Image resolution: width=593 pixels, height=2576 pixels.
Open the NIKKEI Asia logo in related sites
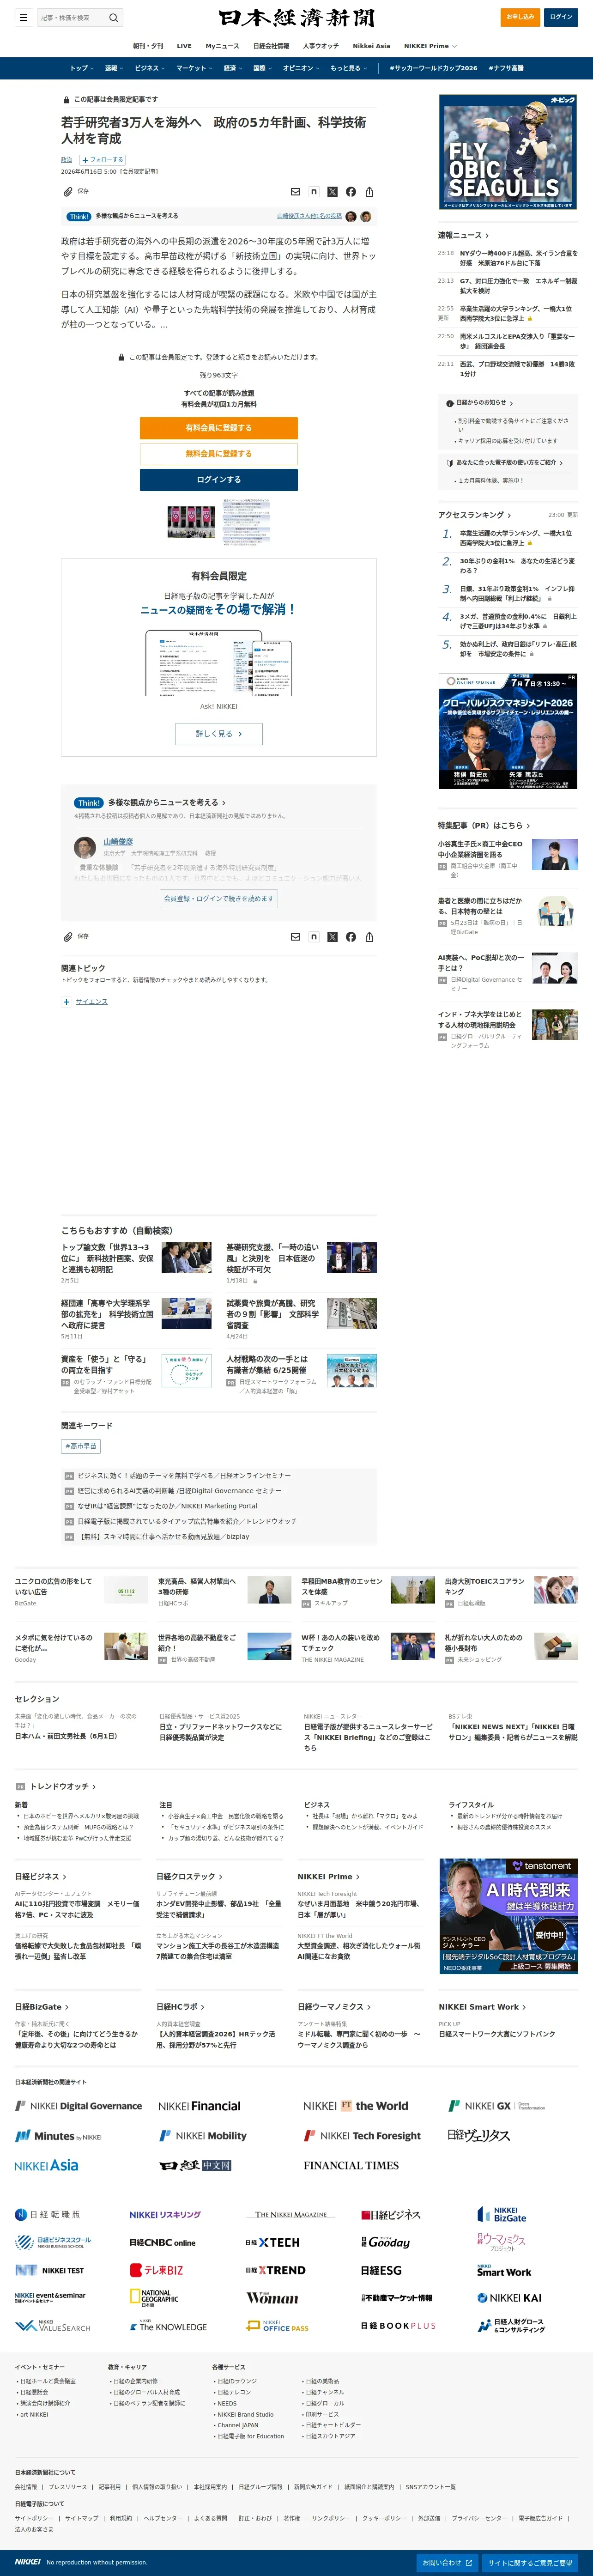(x=46, y=2165)
